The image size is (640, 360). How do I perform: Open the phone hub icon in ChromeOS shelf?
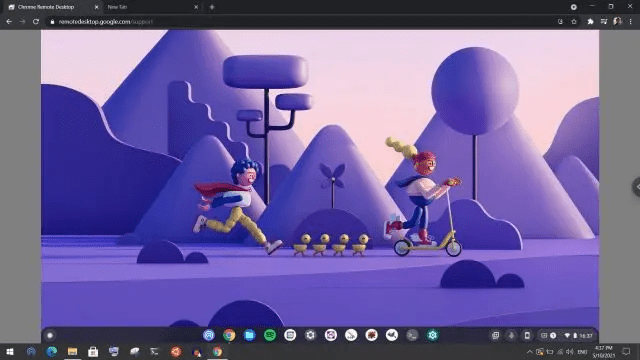pos(527,336)
